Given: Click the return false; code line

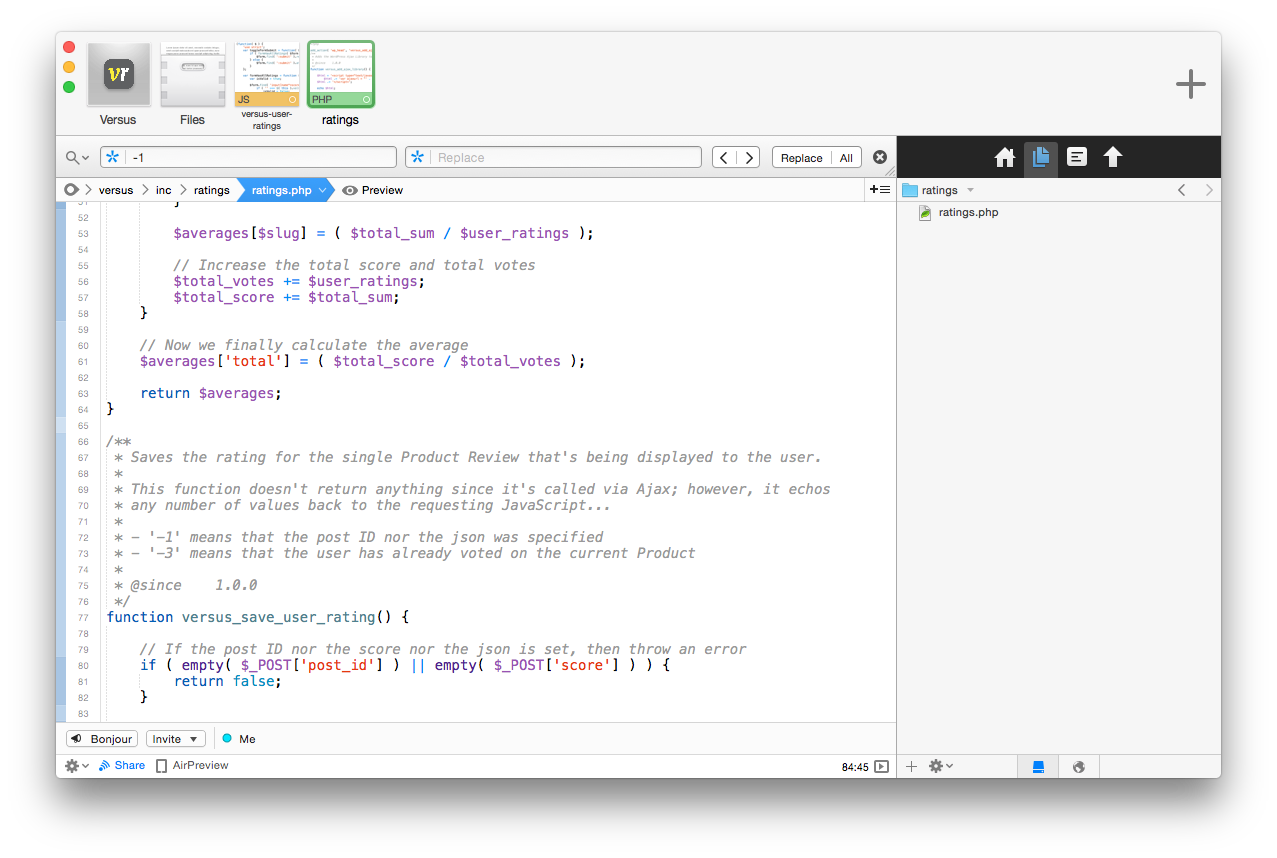Looking at the screenshot, I should [228, 681].
